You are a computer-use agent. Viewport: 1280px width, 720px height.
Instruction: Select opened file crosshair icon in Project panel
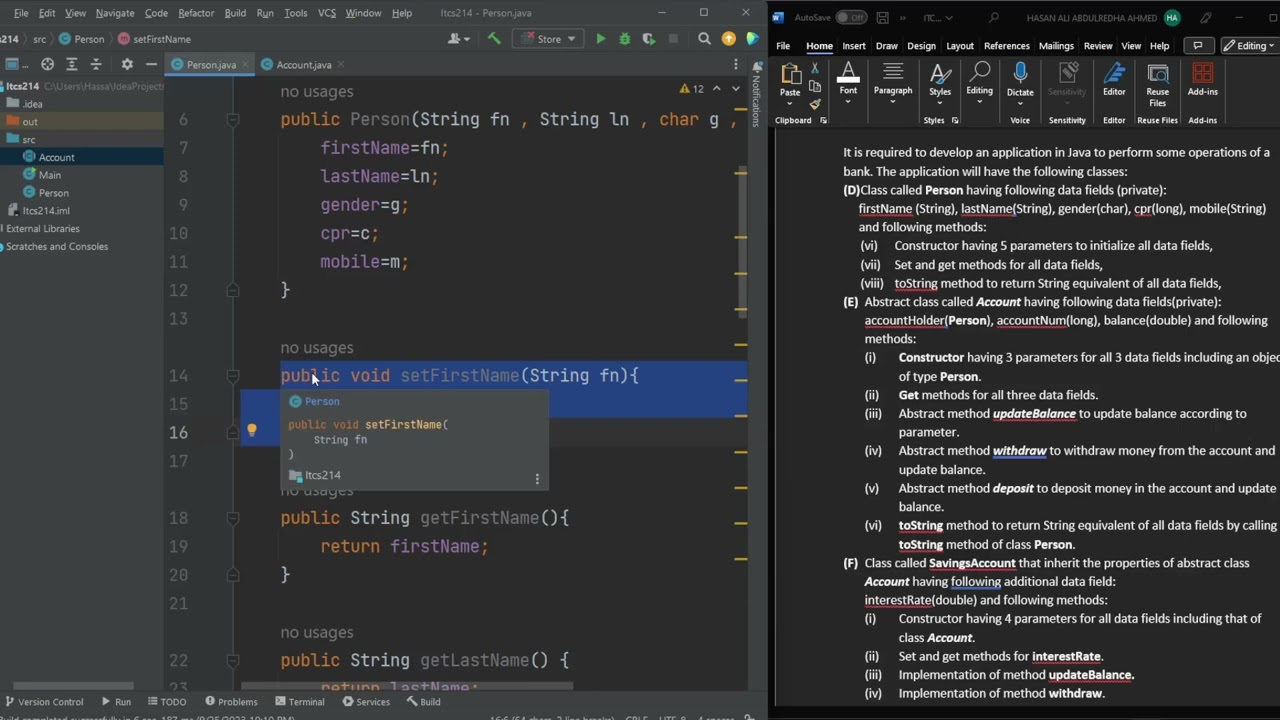pyautogui.click(x=47, y=64)
